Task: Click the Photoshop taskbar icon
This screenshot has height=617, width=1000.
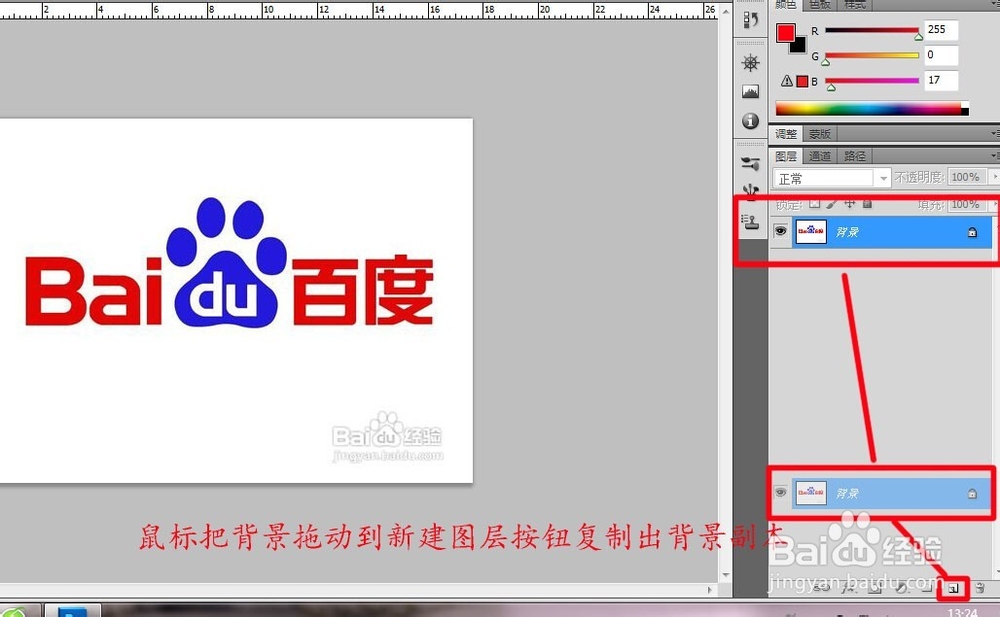Action: pyautogui.click(x=73, y=611)
